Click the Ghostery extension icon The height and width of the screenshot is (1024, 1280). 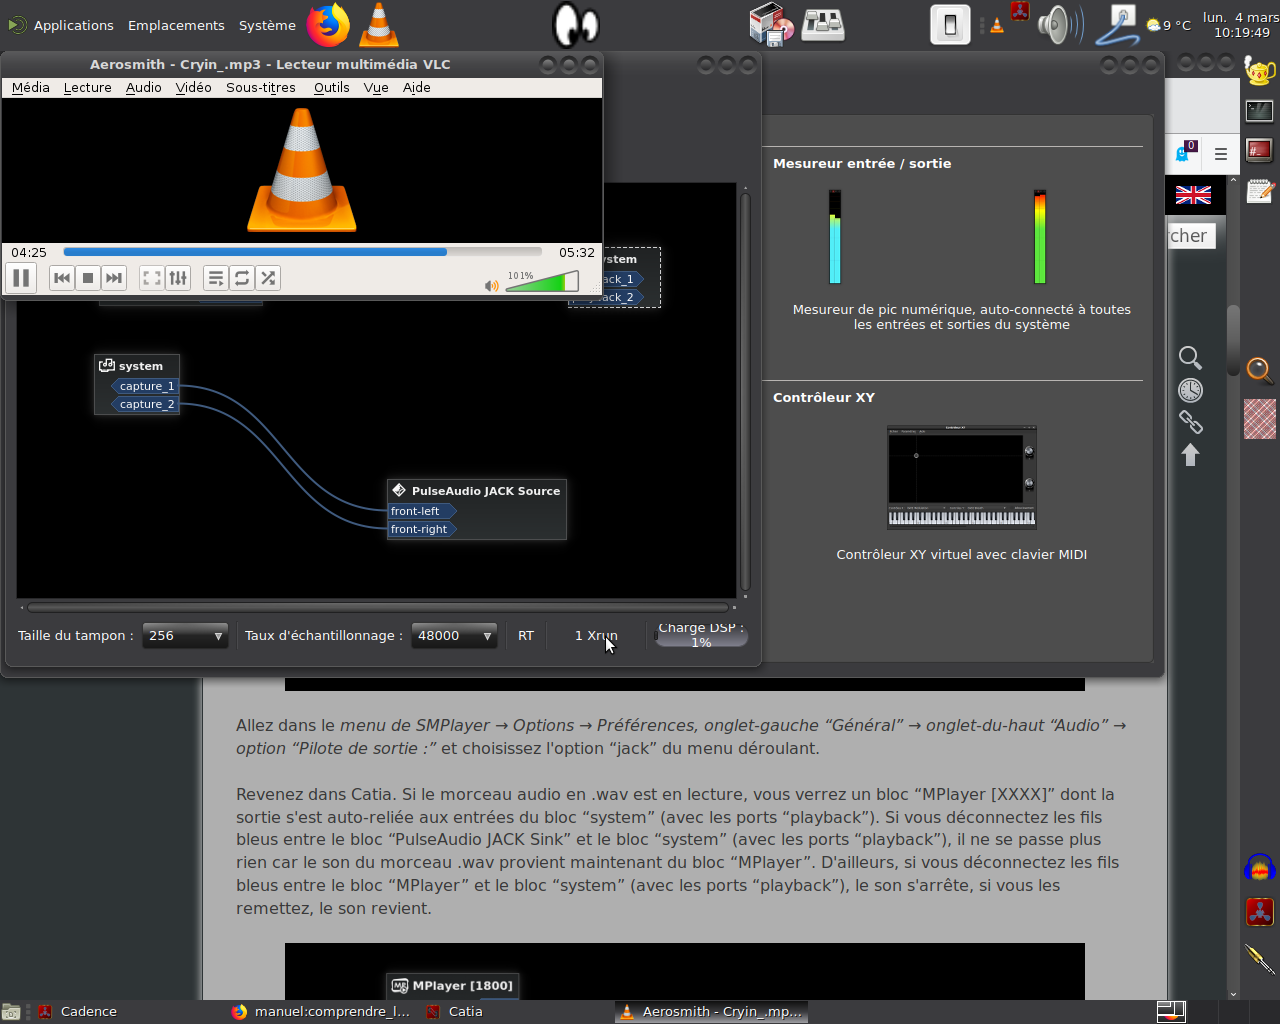[x=1186, y=152]
